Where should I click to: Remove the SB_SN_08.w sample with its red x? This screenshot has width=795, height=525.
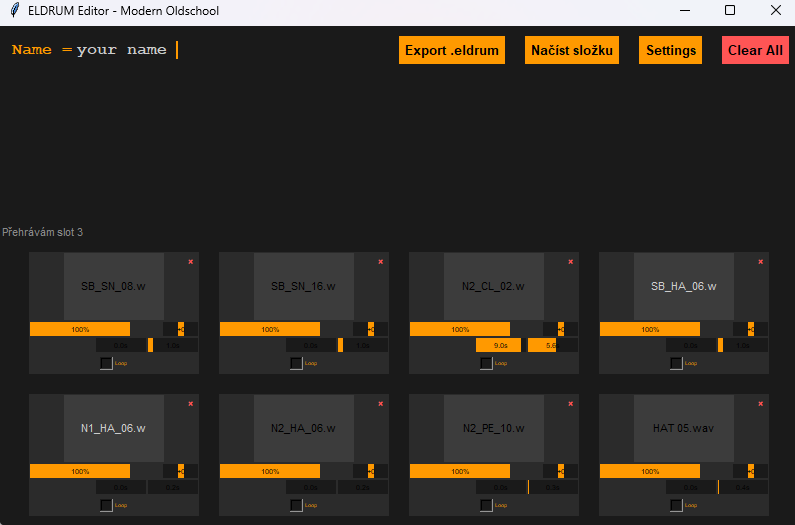(191, 262)
